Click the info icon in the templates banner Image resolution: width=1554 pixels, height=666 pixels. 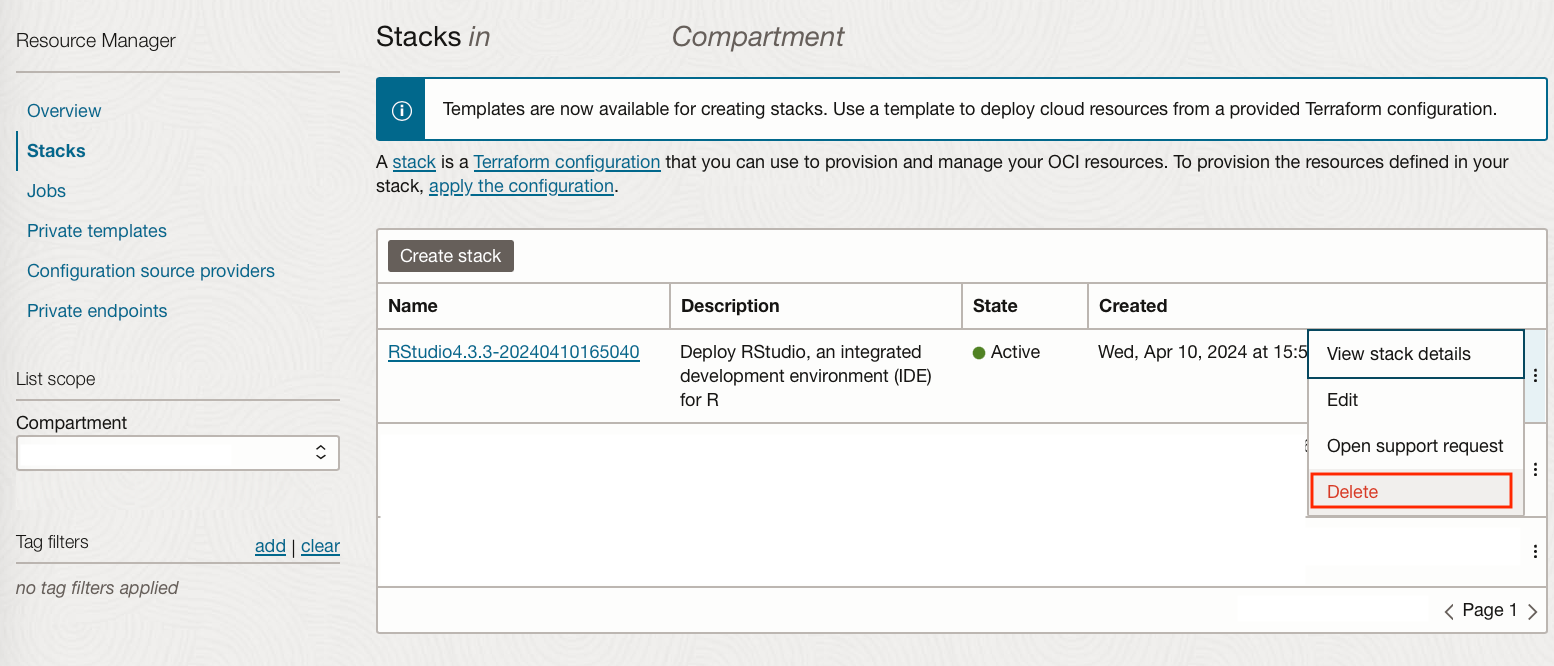[401, 109]
